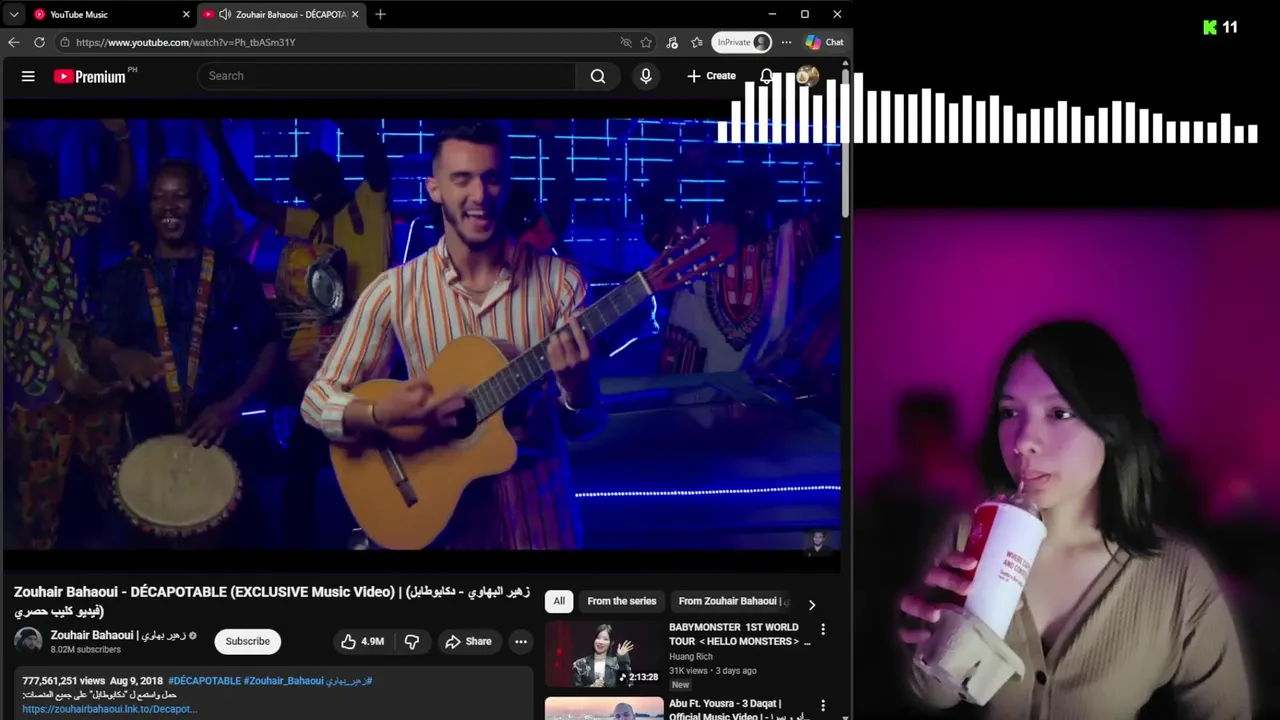Open options for Abu Ft. Yousra video
The image size is (1280, 720).
823,705
